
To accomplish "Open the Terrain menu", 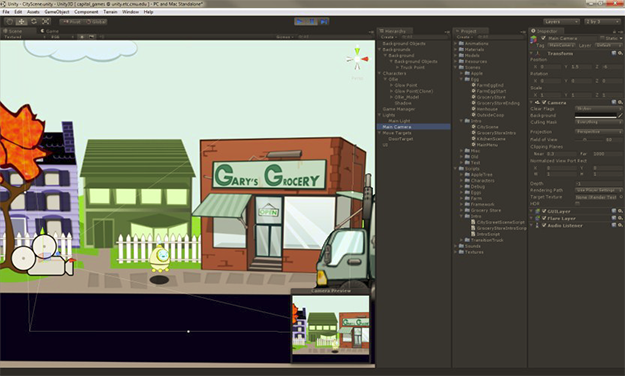I will pos(110,12).
